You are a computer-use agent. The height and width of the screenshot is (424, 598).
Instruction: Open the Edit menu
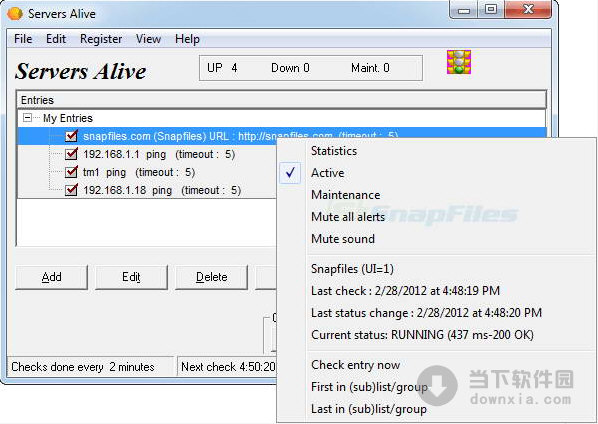[56, 39]
